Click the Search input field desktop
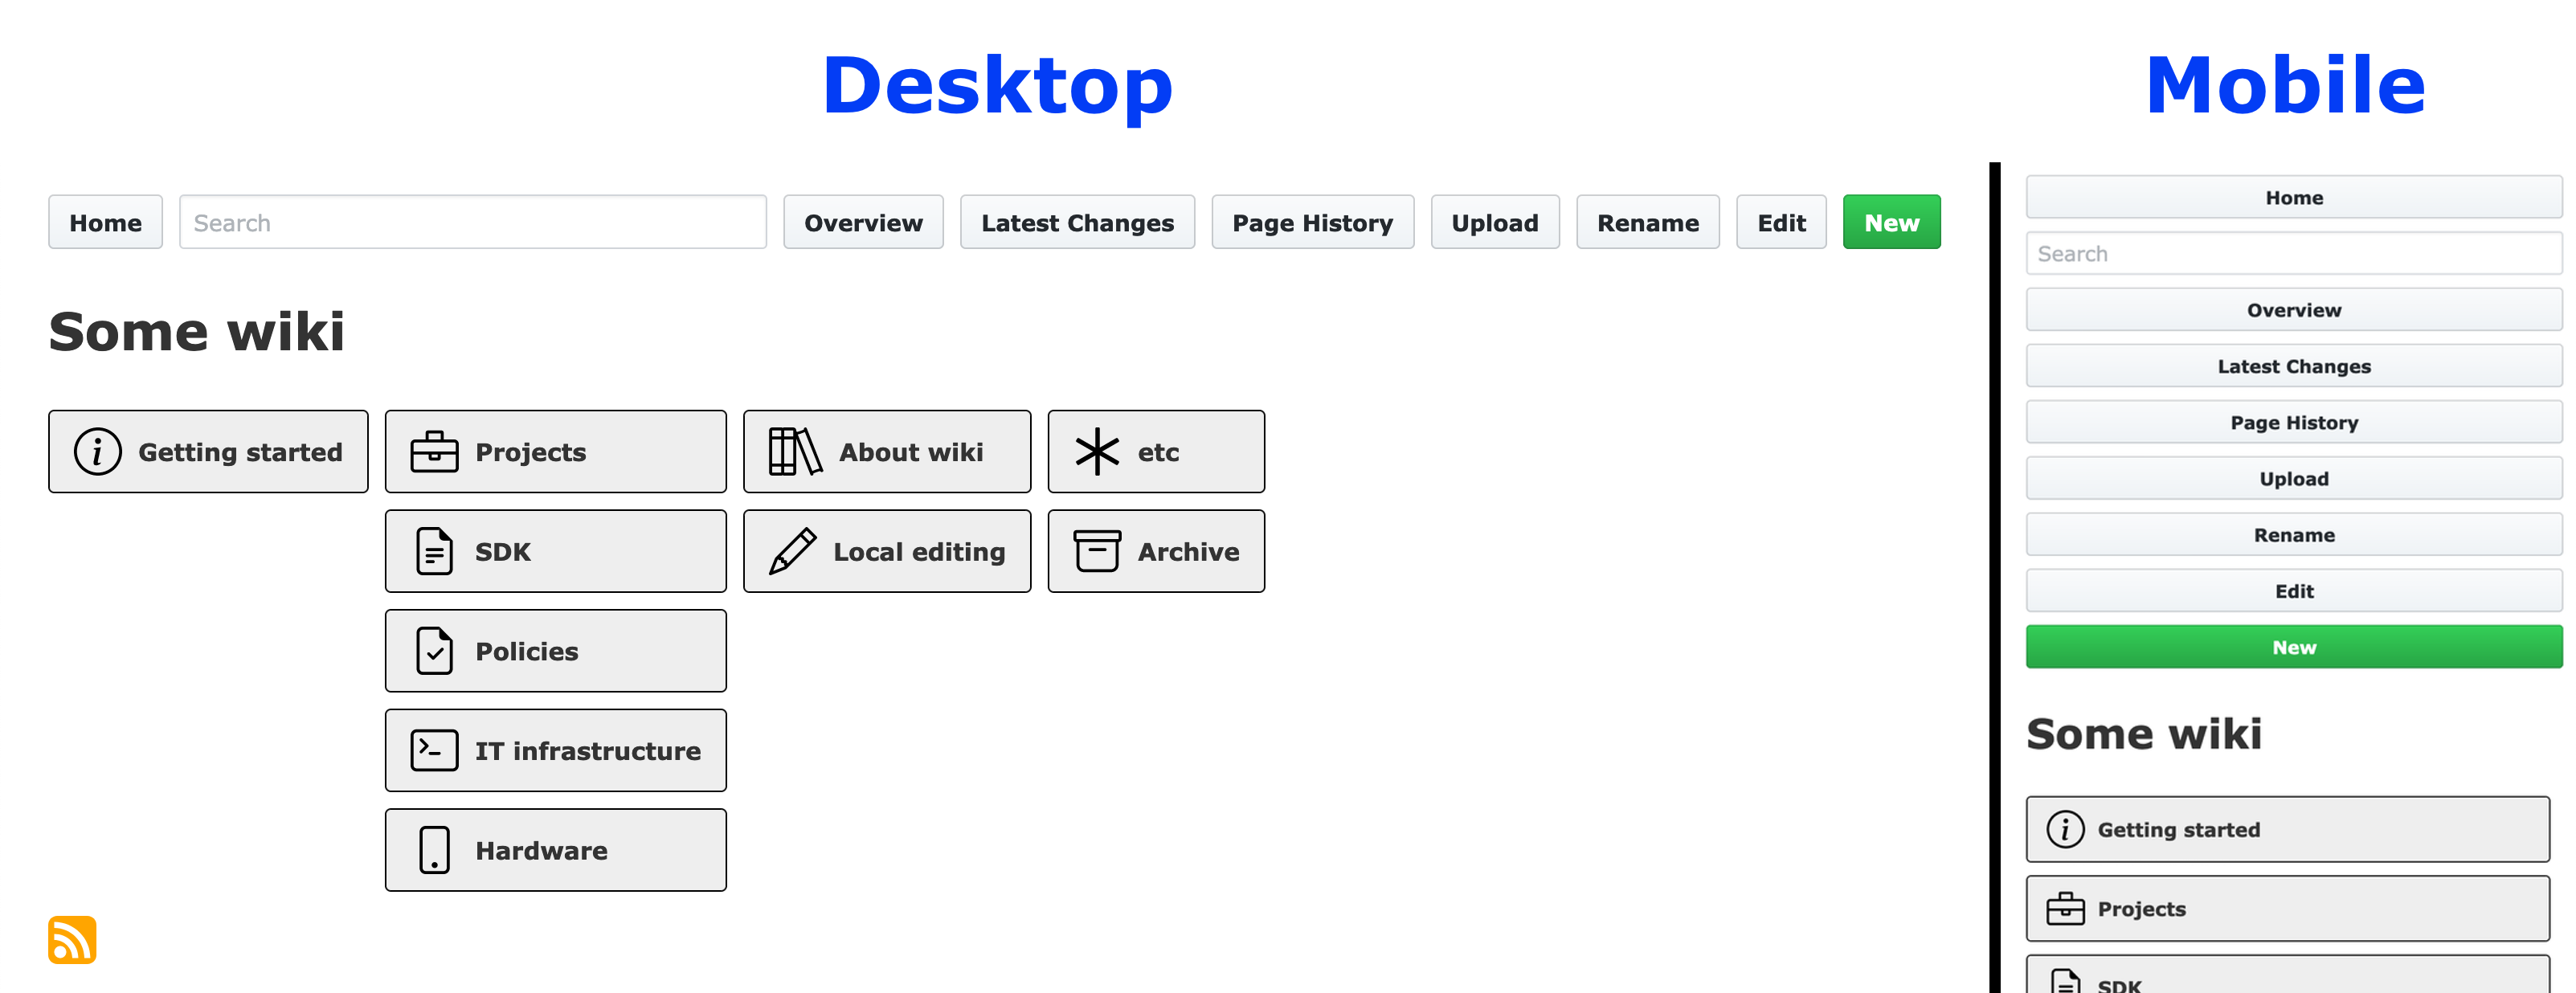This screenshot has width=2576, height=993. (x=473, y=223)
